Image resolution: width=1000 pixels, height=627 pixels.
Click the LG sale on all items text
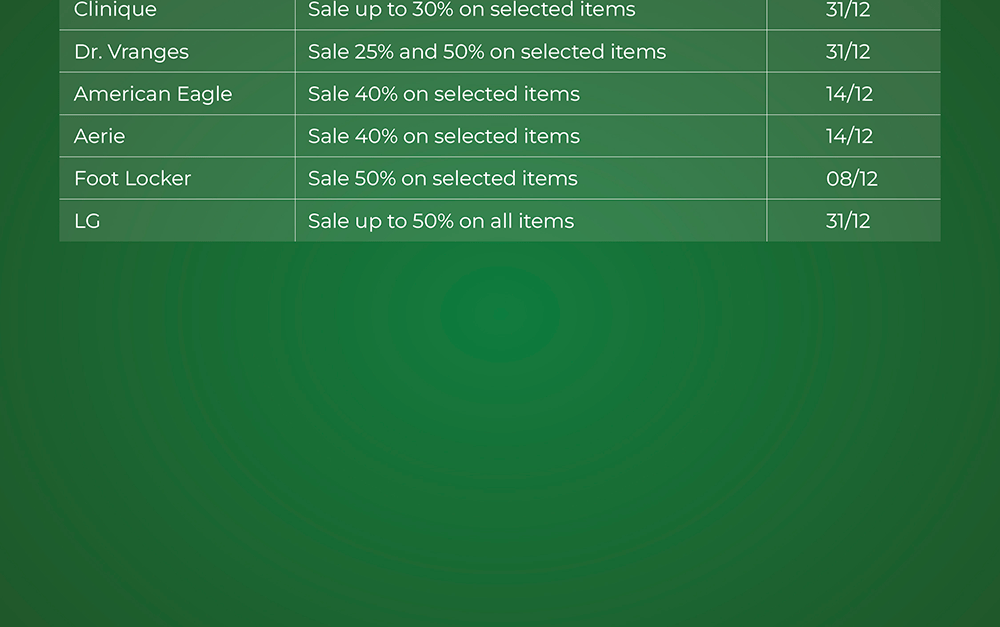440,221
